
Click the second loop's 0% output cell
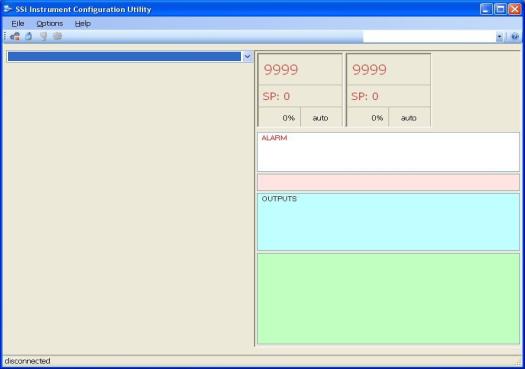pos(368,118)
